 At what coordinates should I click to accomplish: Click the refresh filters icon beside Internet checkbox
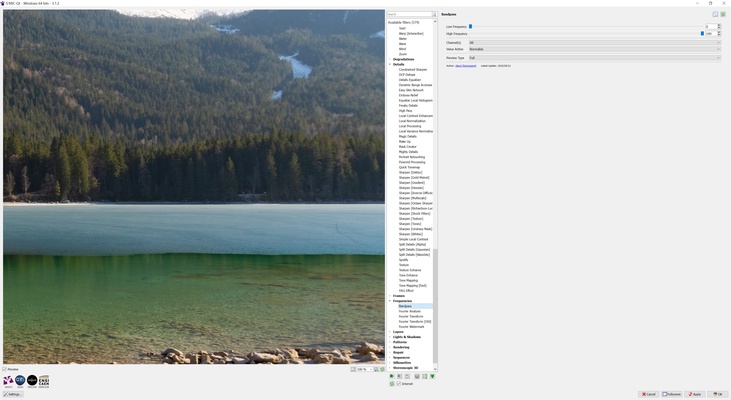pos(392,384)
